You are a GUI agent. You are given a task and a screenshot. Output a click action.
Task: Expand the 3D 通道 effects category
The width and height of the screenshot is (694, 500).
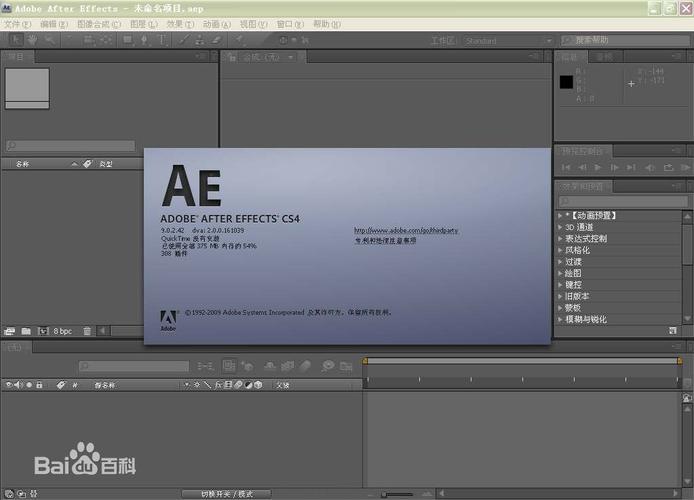coord(560,227)
